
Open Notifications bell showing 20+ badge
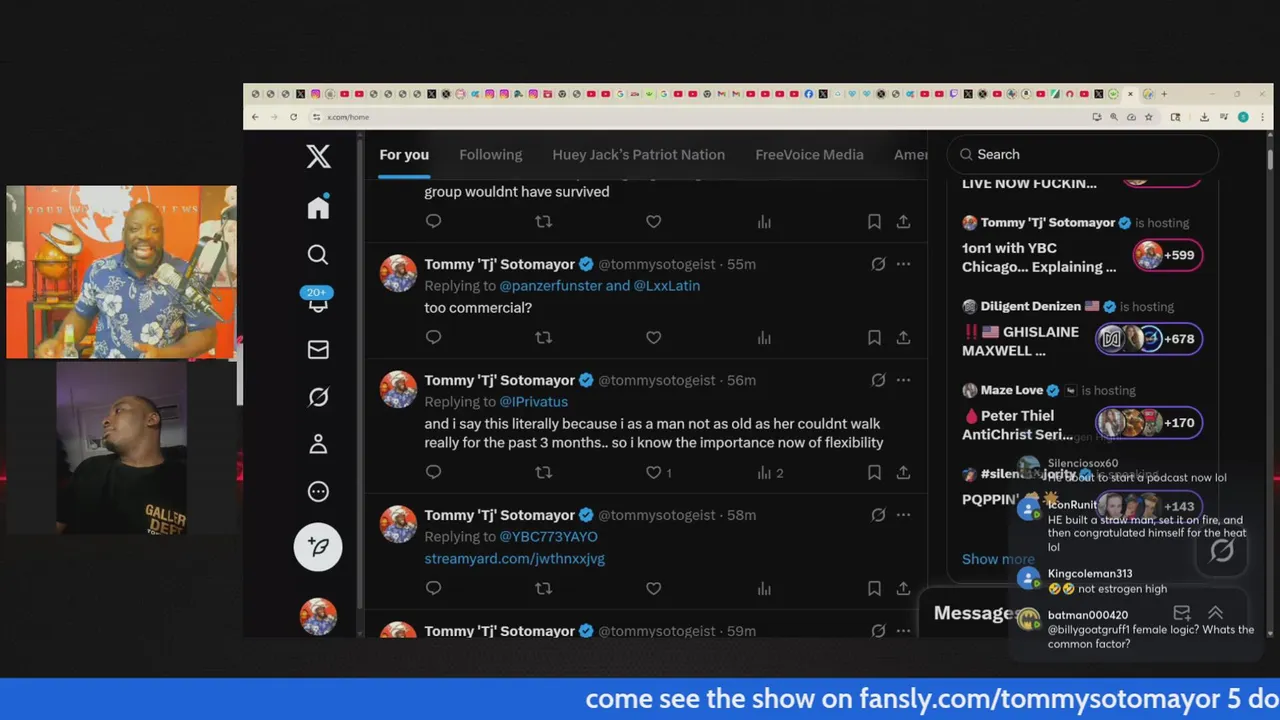[317, 300]
